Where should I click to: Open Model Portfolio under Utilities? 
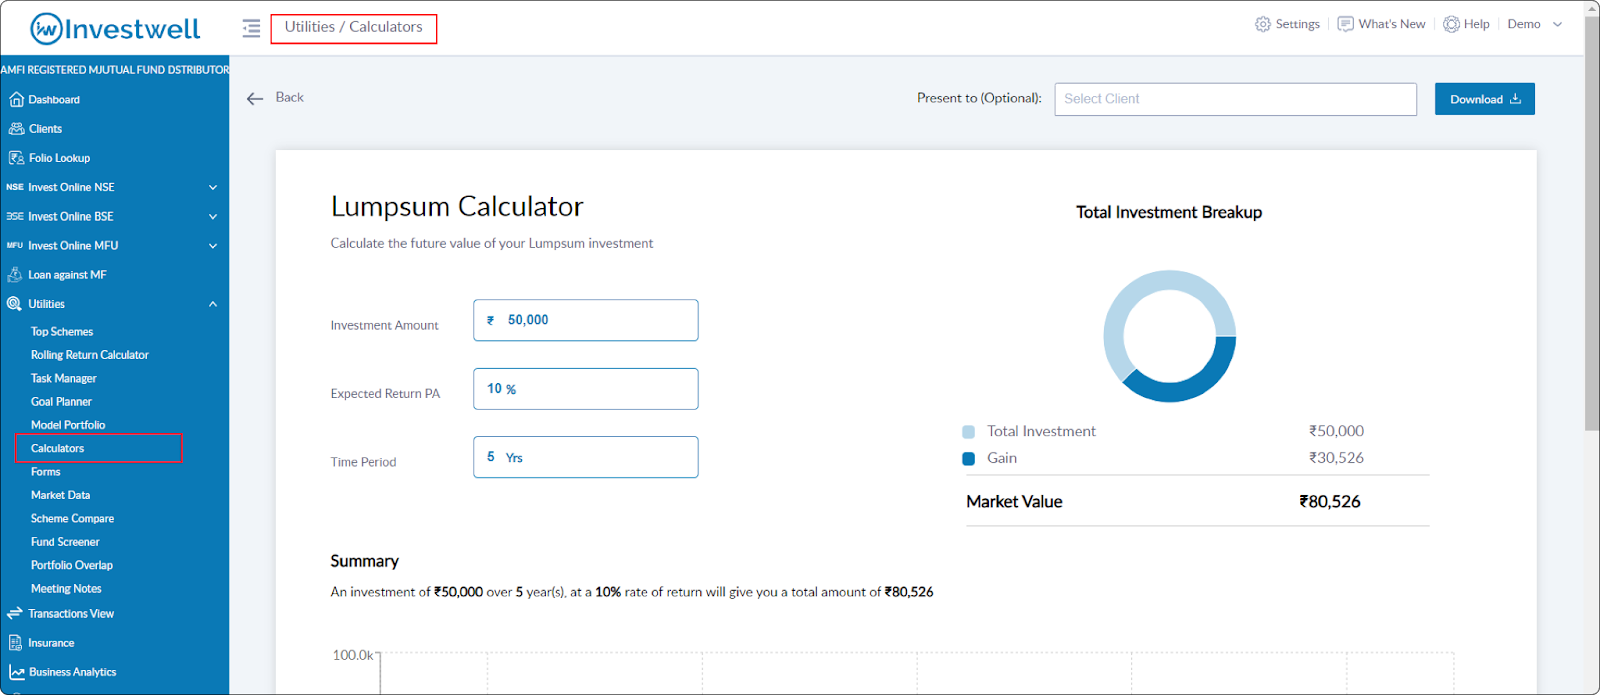coord(68,425)
